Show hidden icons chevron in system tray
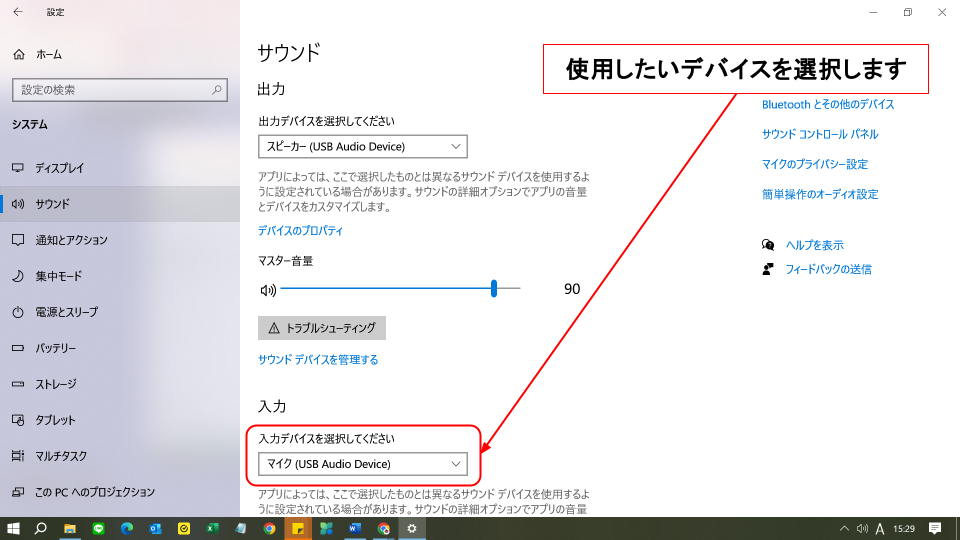The height and width of the screenshot is (540, 960). [843, 528]
